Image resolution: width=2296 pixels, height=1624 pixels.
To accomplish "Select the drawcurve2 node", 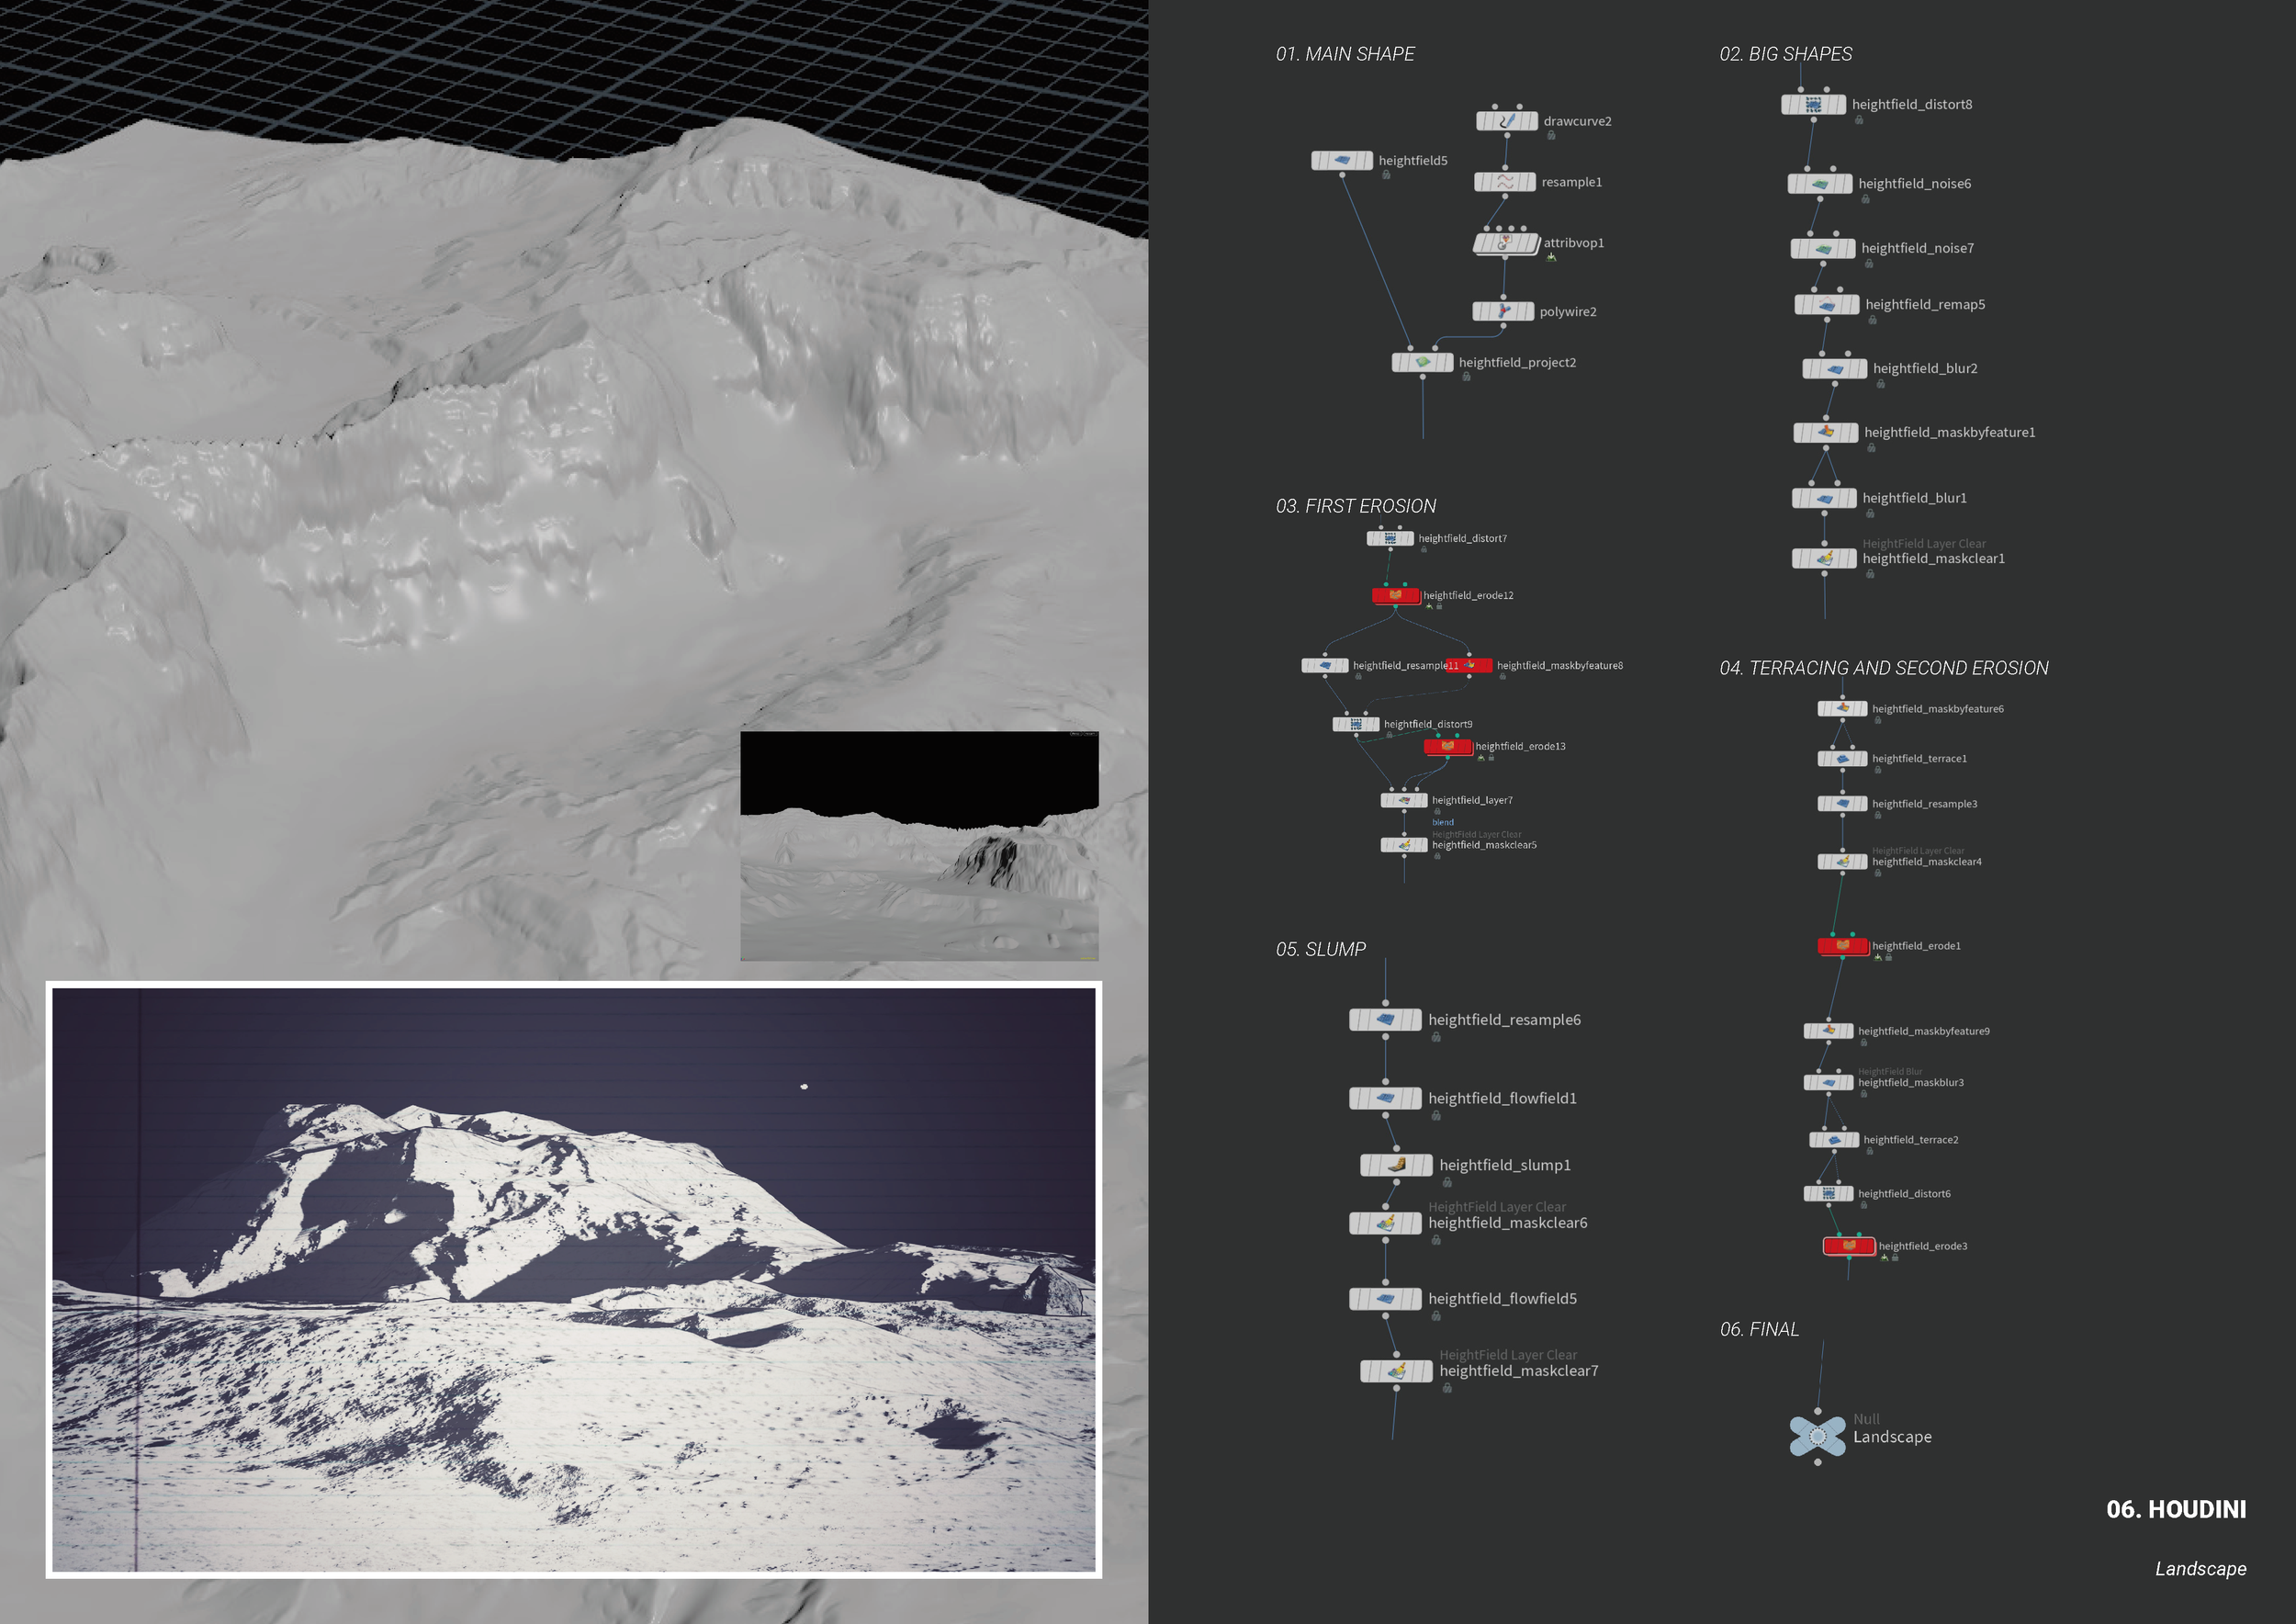I will click(x=1506, y=121).
